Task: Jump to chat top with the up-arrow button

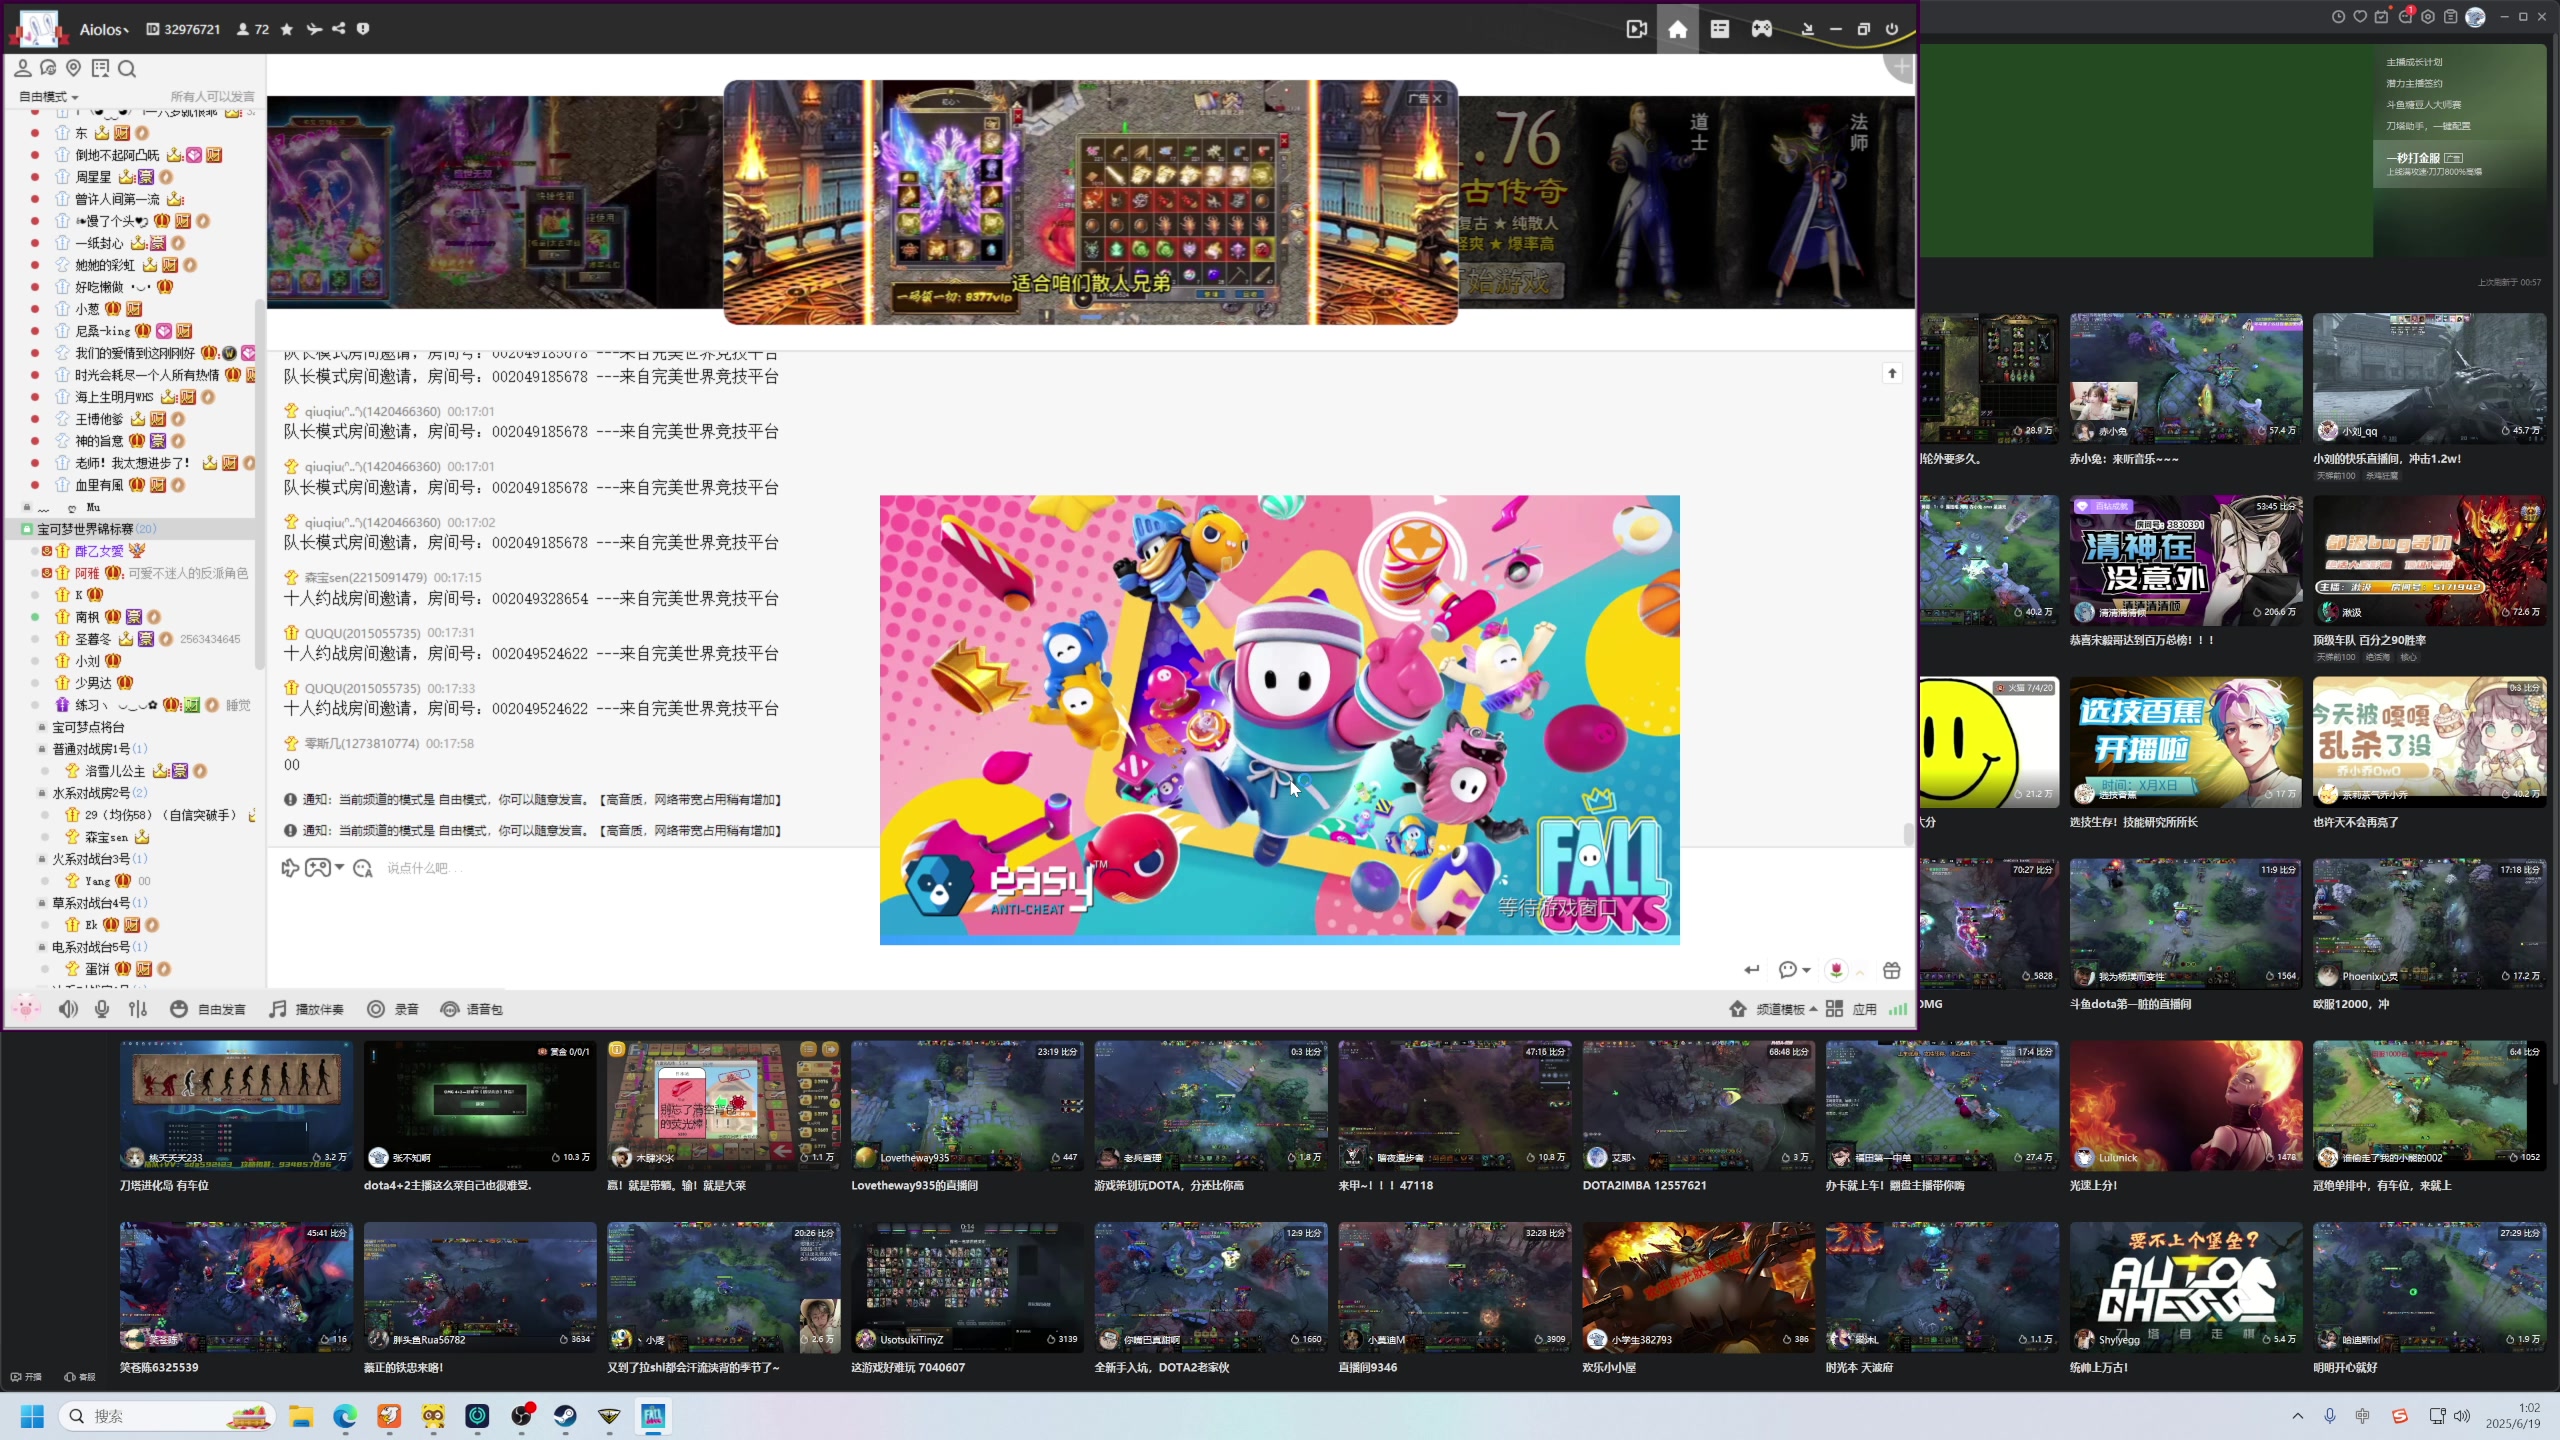Action: pyautogui.click(x=1892, y=373)
